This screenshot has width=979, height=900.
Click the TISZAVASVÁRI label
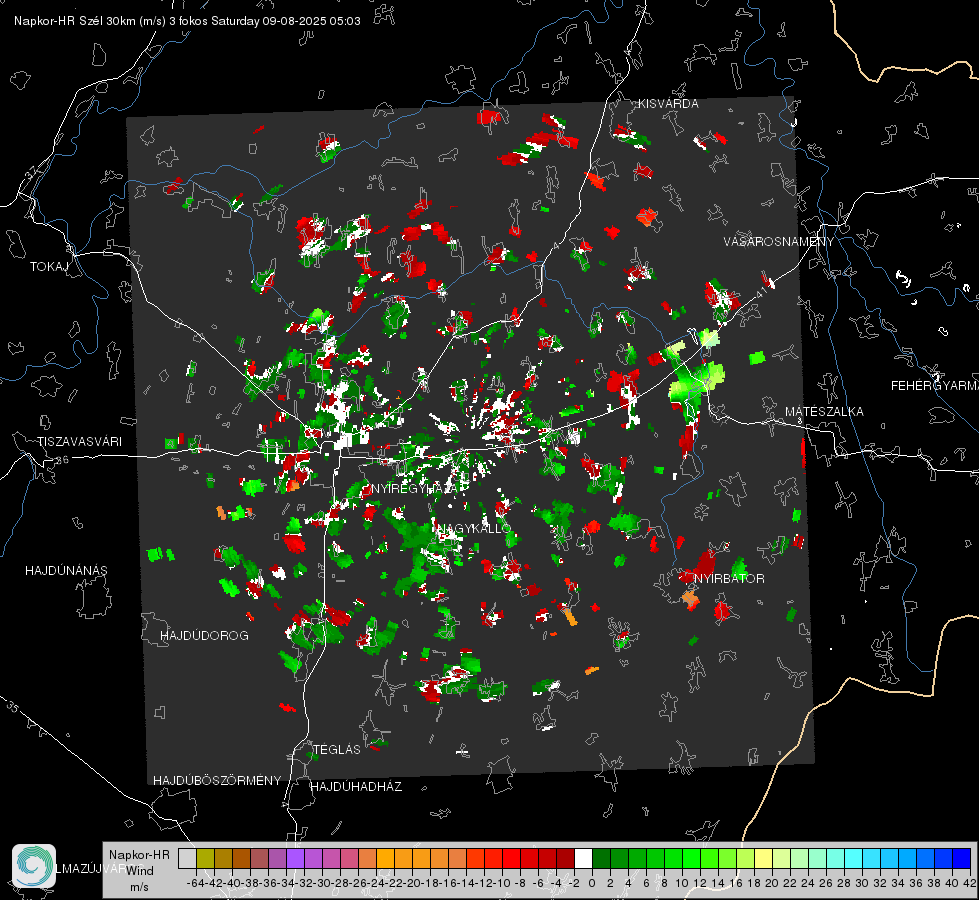80,442
